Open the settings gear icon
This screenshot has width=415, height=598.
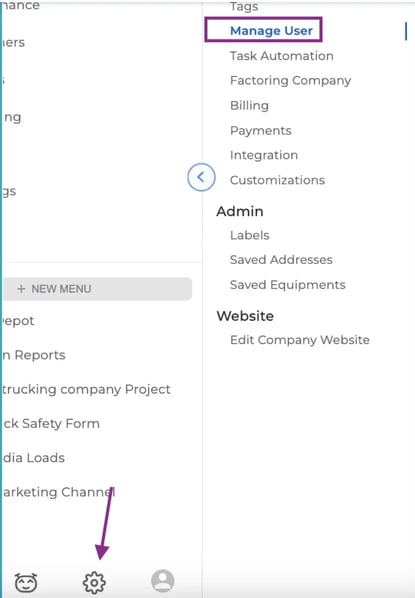94,582
